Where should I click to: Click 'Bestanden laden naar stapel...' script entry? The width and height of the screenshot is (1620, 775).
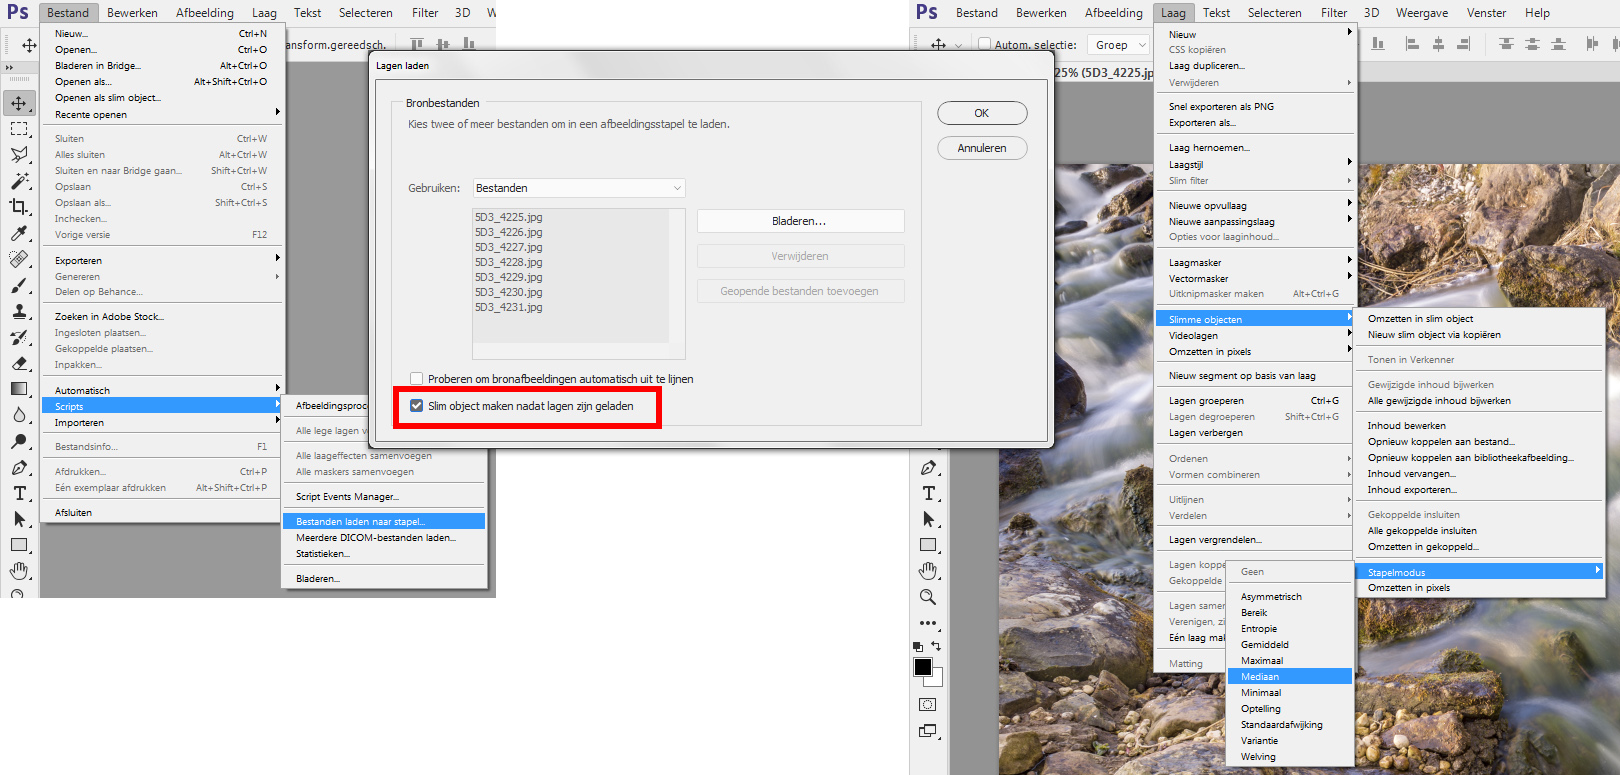click(x=361, y=521)
